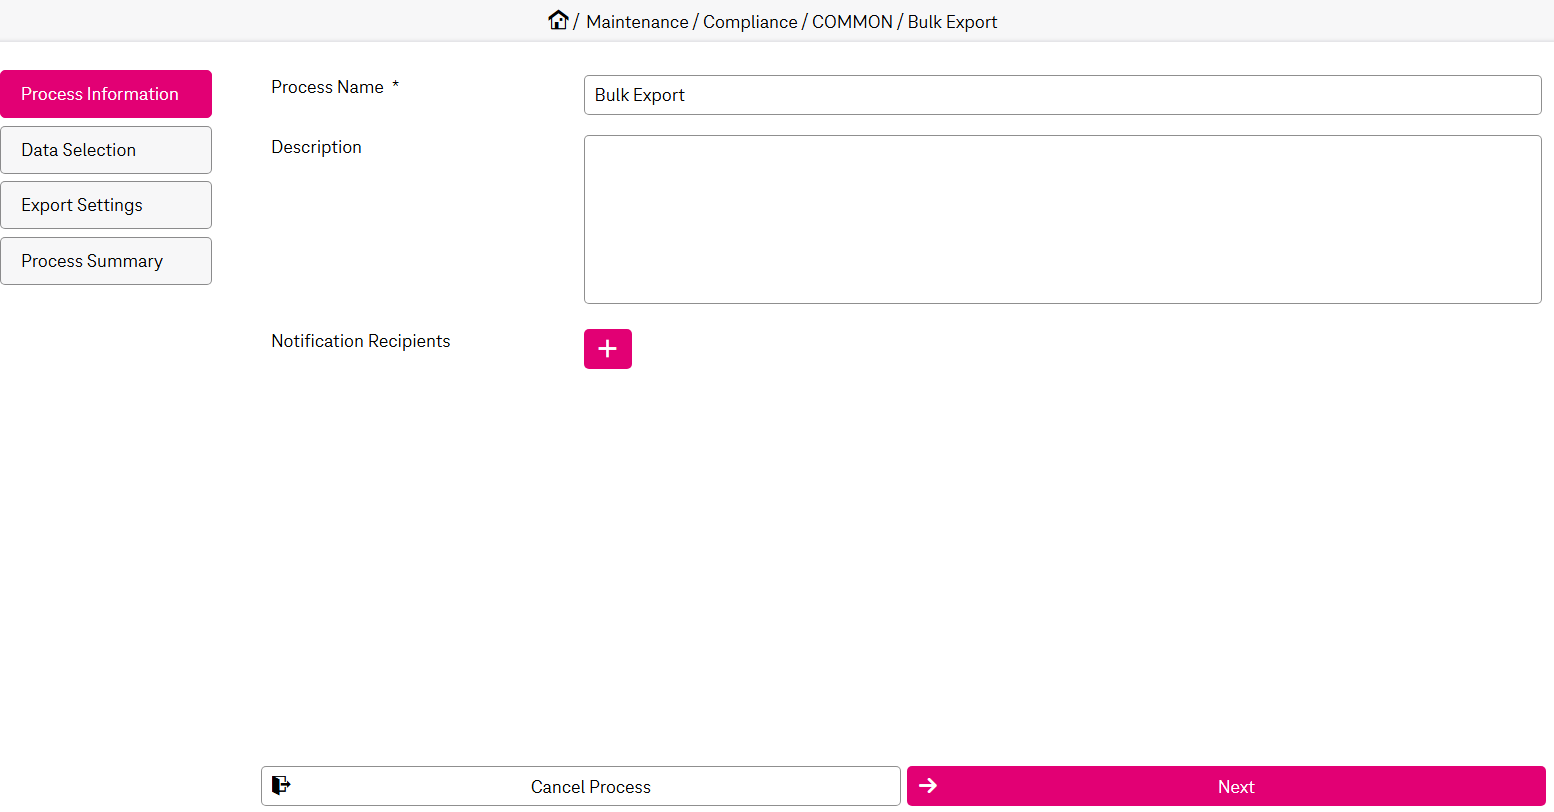Switch to the Data Selection tab
Screen dimensions: 1554x812
pos(106,150)
